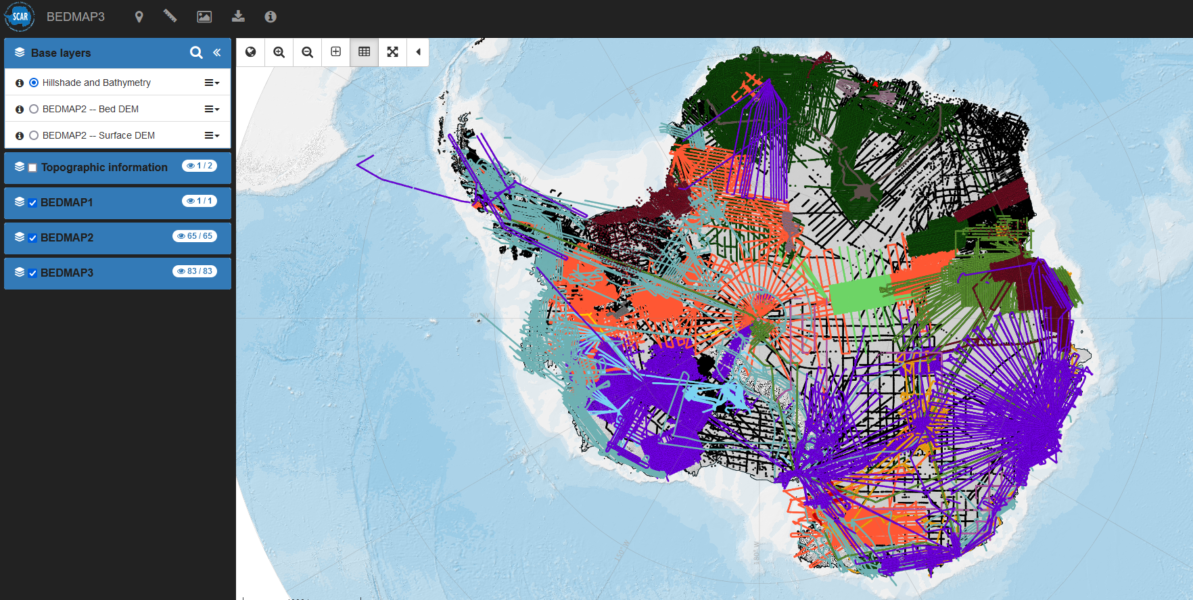The height and width of the screenshot is (600, 1193).
Task: Click the image export icon in top bar
Action: click(202, 16)
